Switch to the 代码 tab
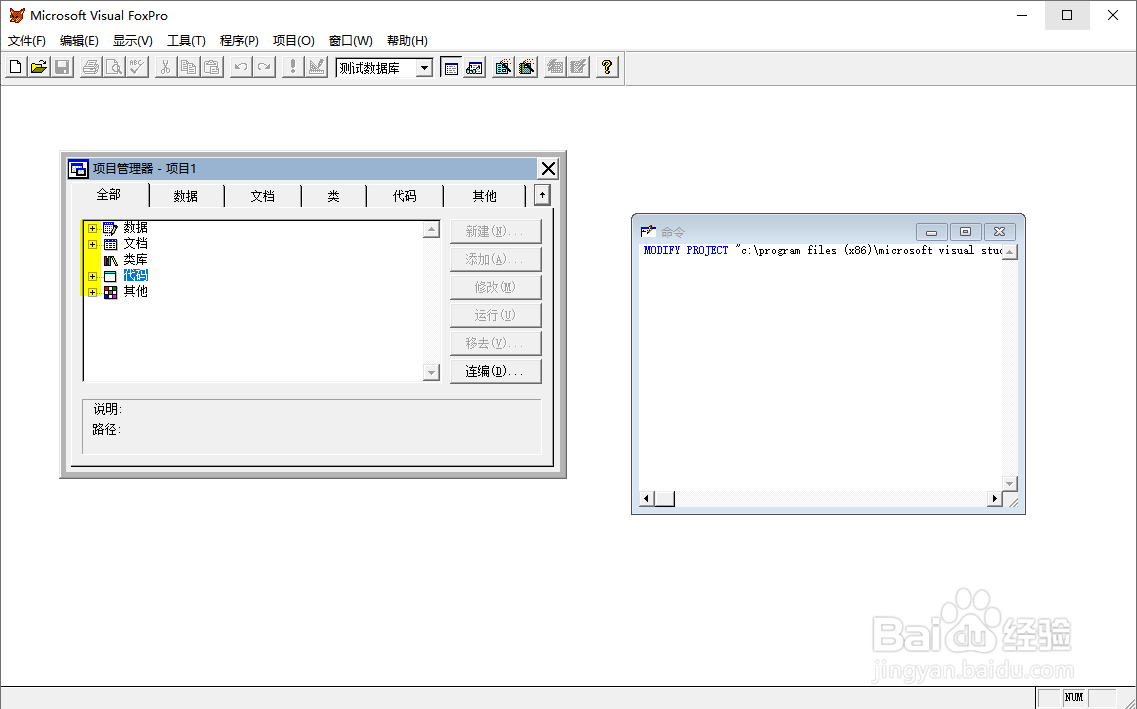The width and height of the screenshot is (1137, 709). click(x=405, y=196)
